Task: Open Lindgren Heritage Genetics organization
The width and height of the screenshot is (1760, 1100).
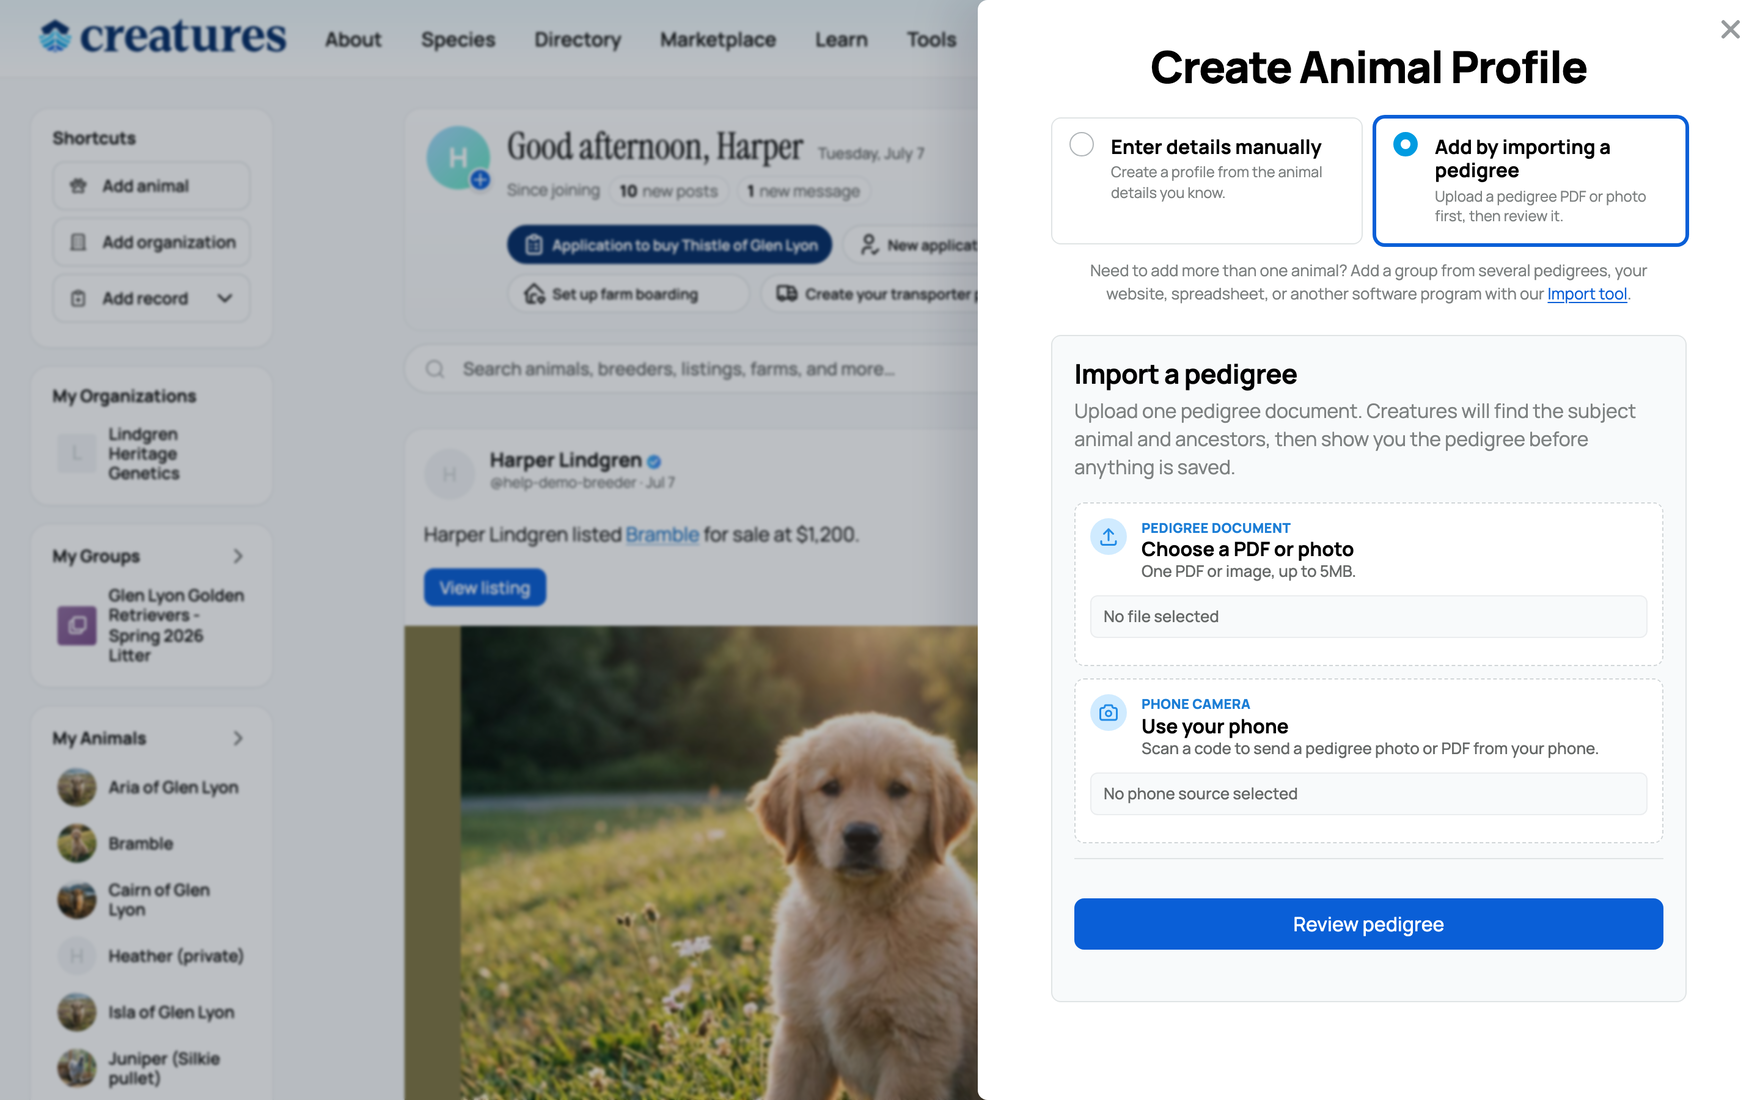Action: [x=144, y=454]
